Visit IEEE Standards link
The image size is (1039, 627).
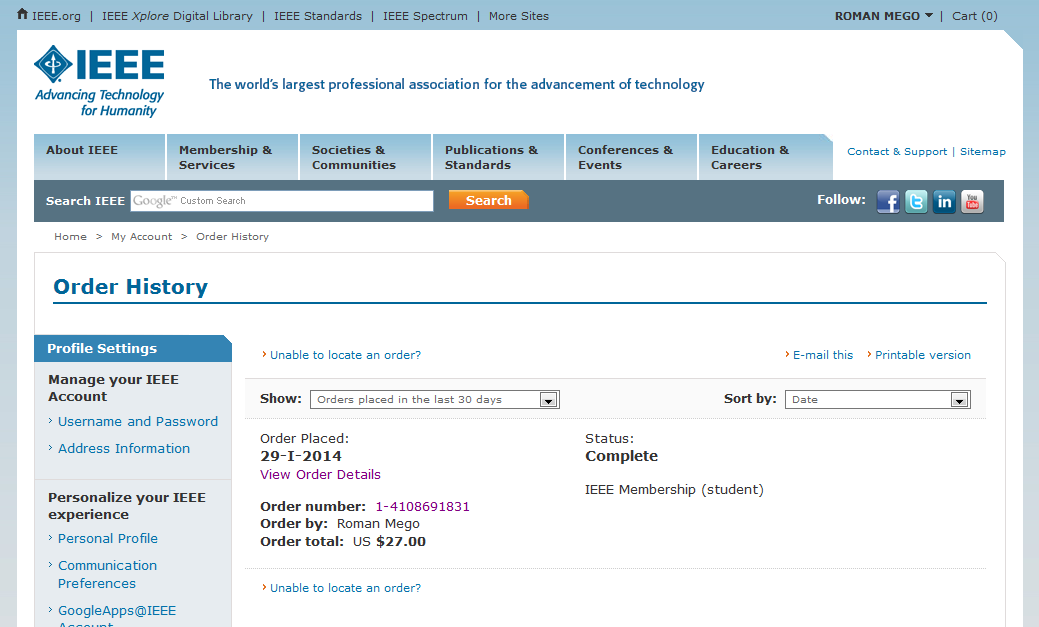point(318,16)
